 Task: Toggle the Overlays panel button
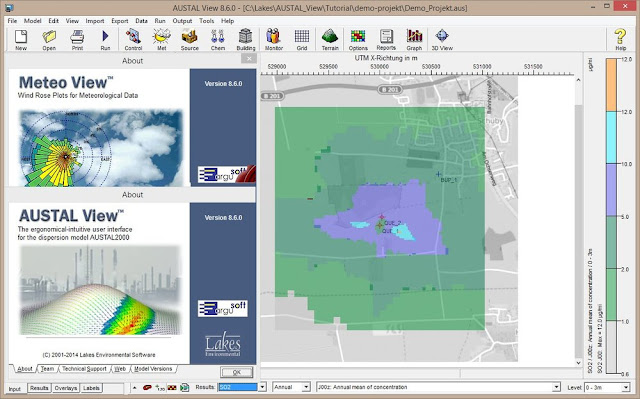[65, 388]
